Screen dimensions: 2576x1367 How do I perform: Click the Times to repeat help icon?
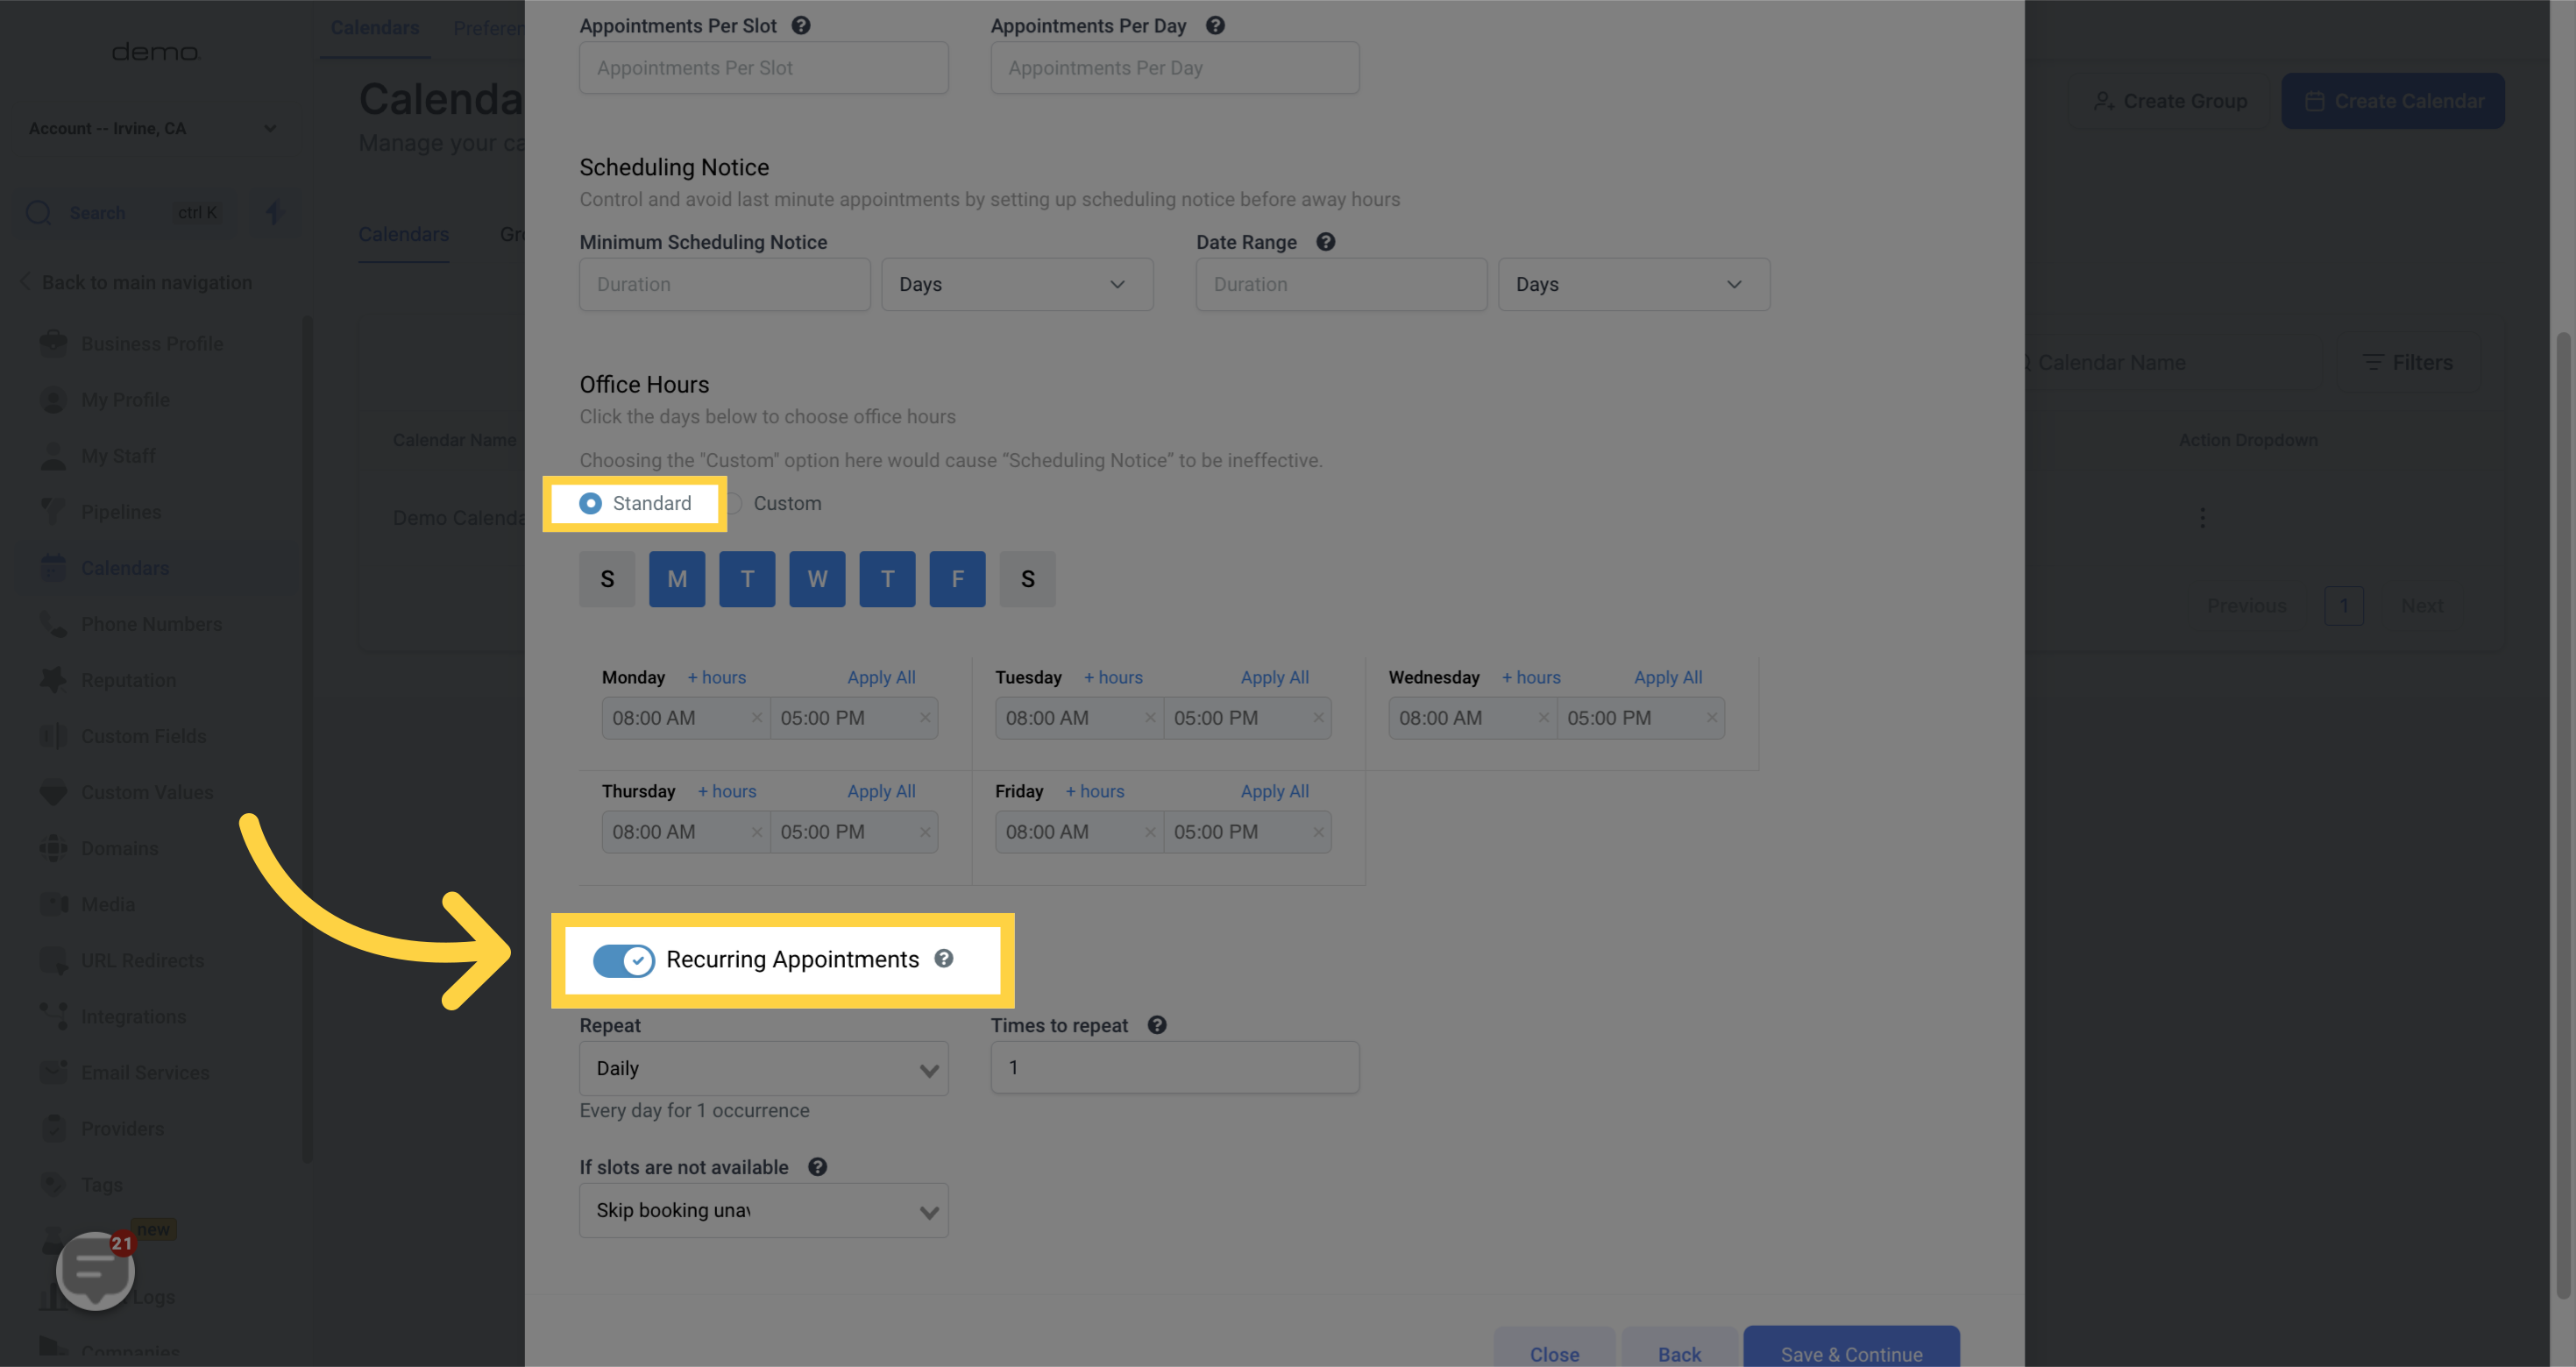click(x=1156, y=1025)
